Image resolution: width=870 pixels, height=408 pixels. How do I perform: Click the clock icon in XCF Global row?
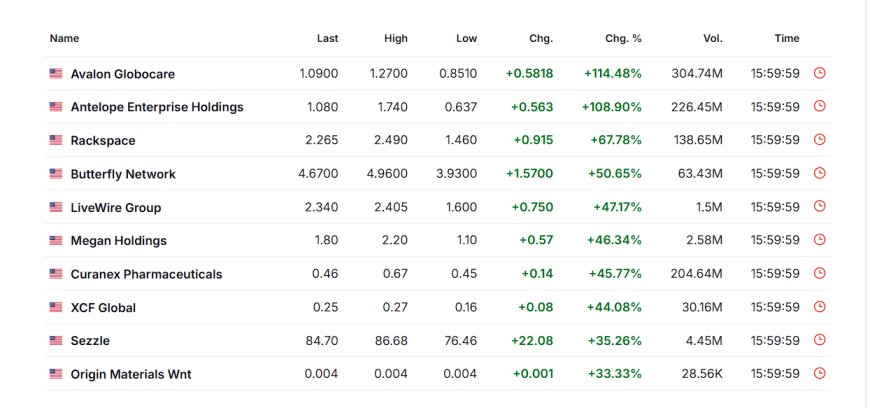click(819, 306)
